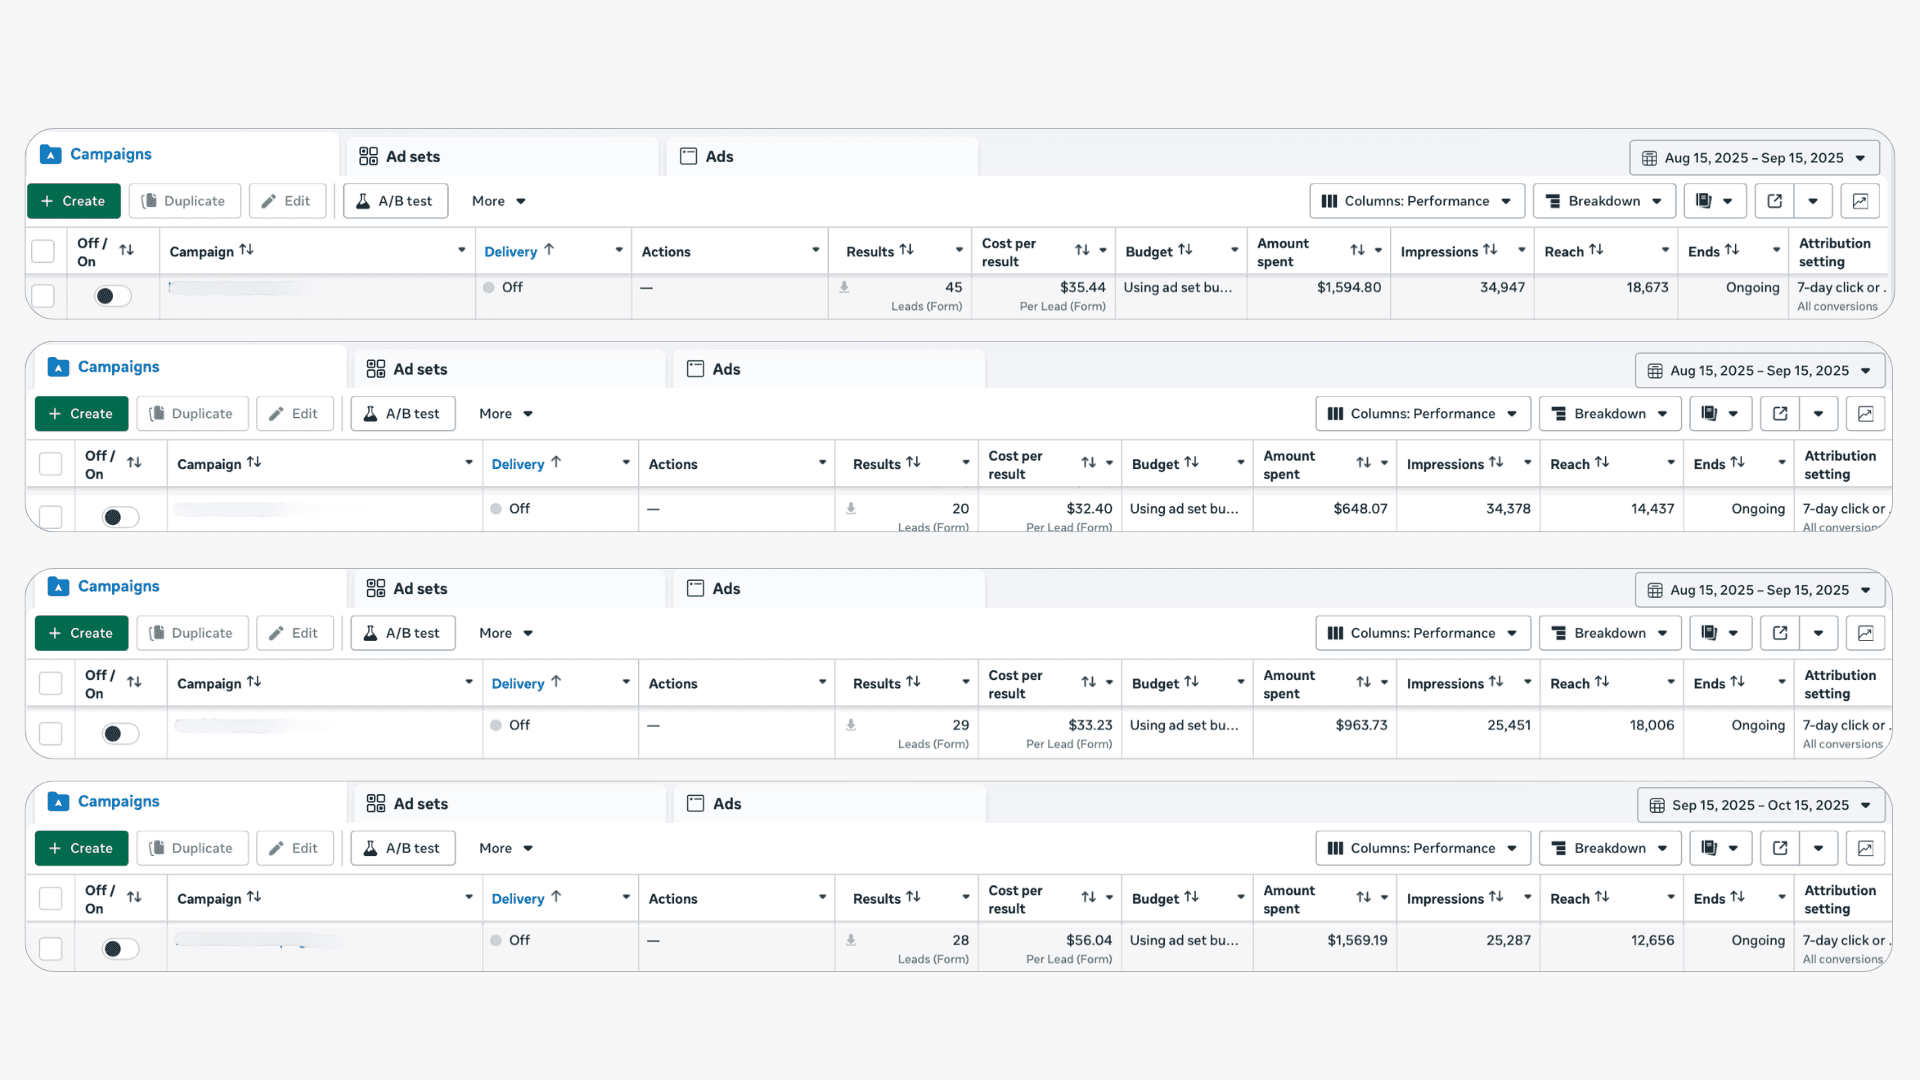Toggle on the campaign with 45 lead results
Image resolution: width=1920 pixels, height=1080 pixels.
[112, 296]
